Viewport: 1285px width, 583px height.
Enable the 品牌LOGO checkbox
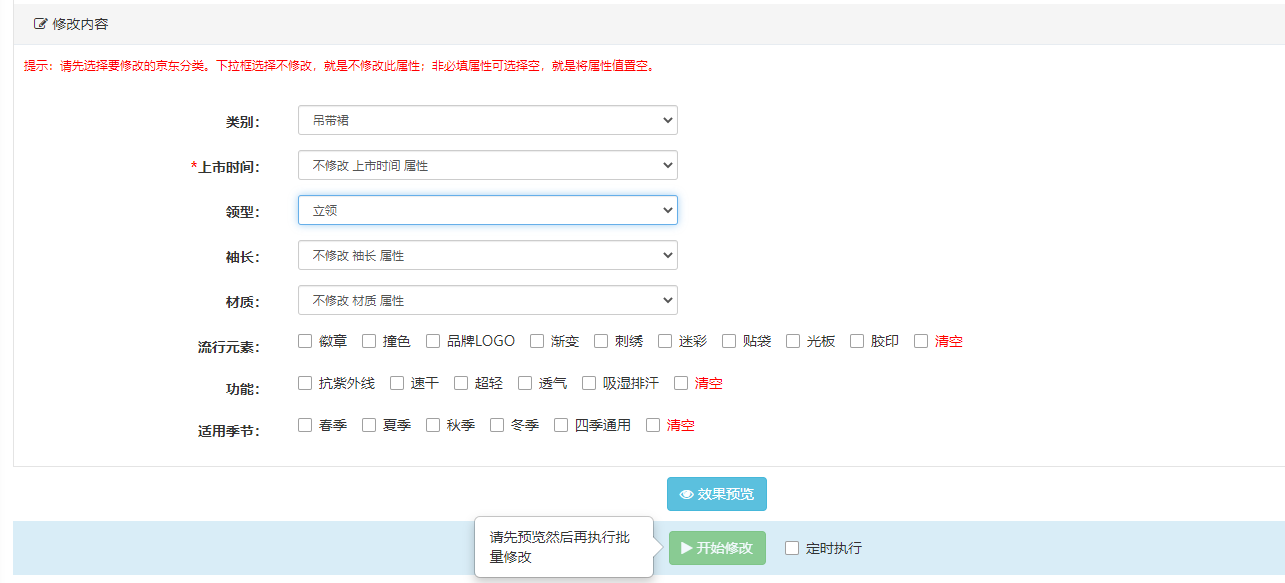point(433,341)
